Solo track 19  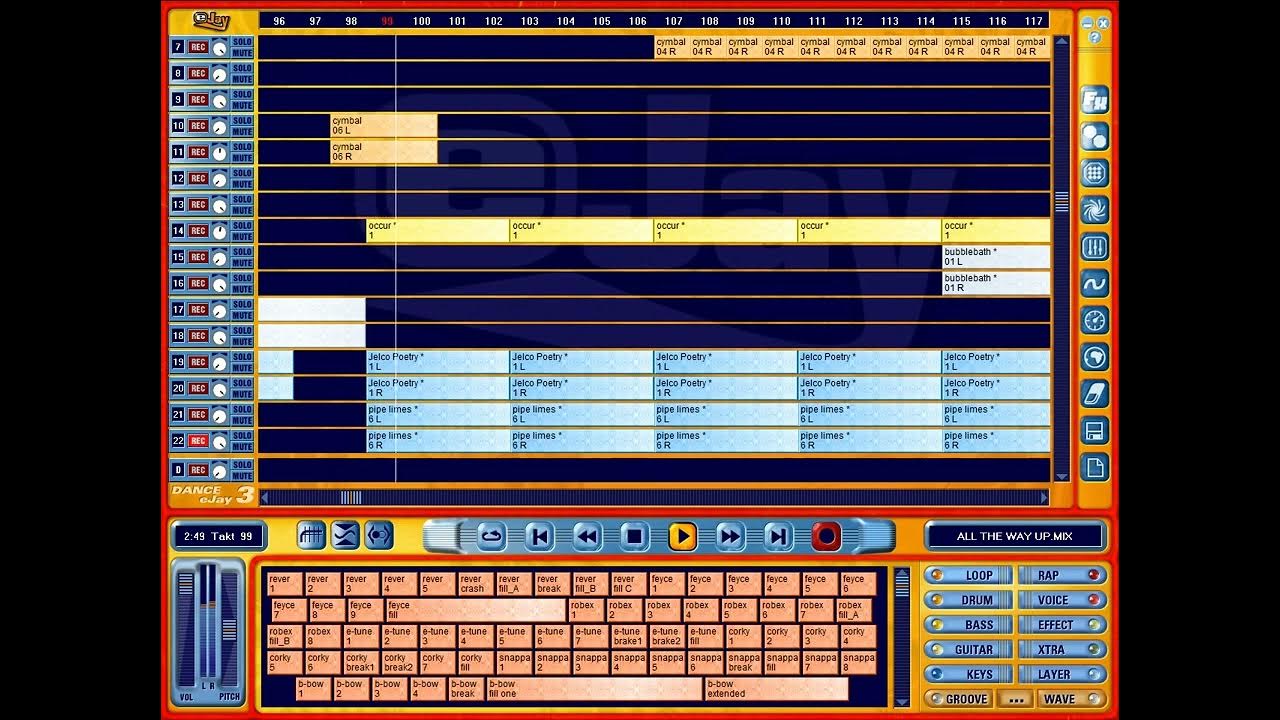coord(243,356)
